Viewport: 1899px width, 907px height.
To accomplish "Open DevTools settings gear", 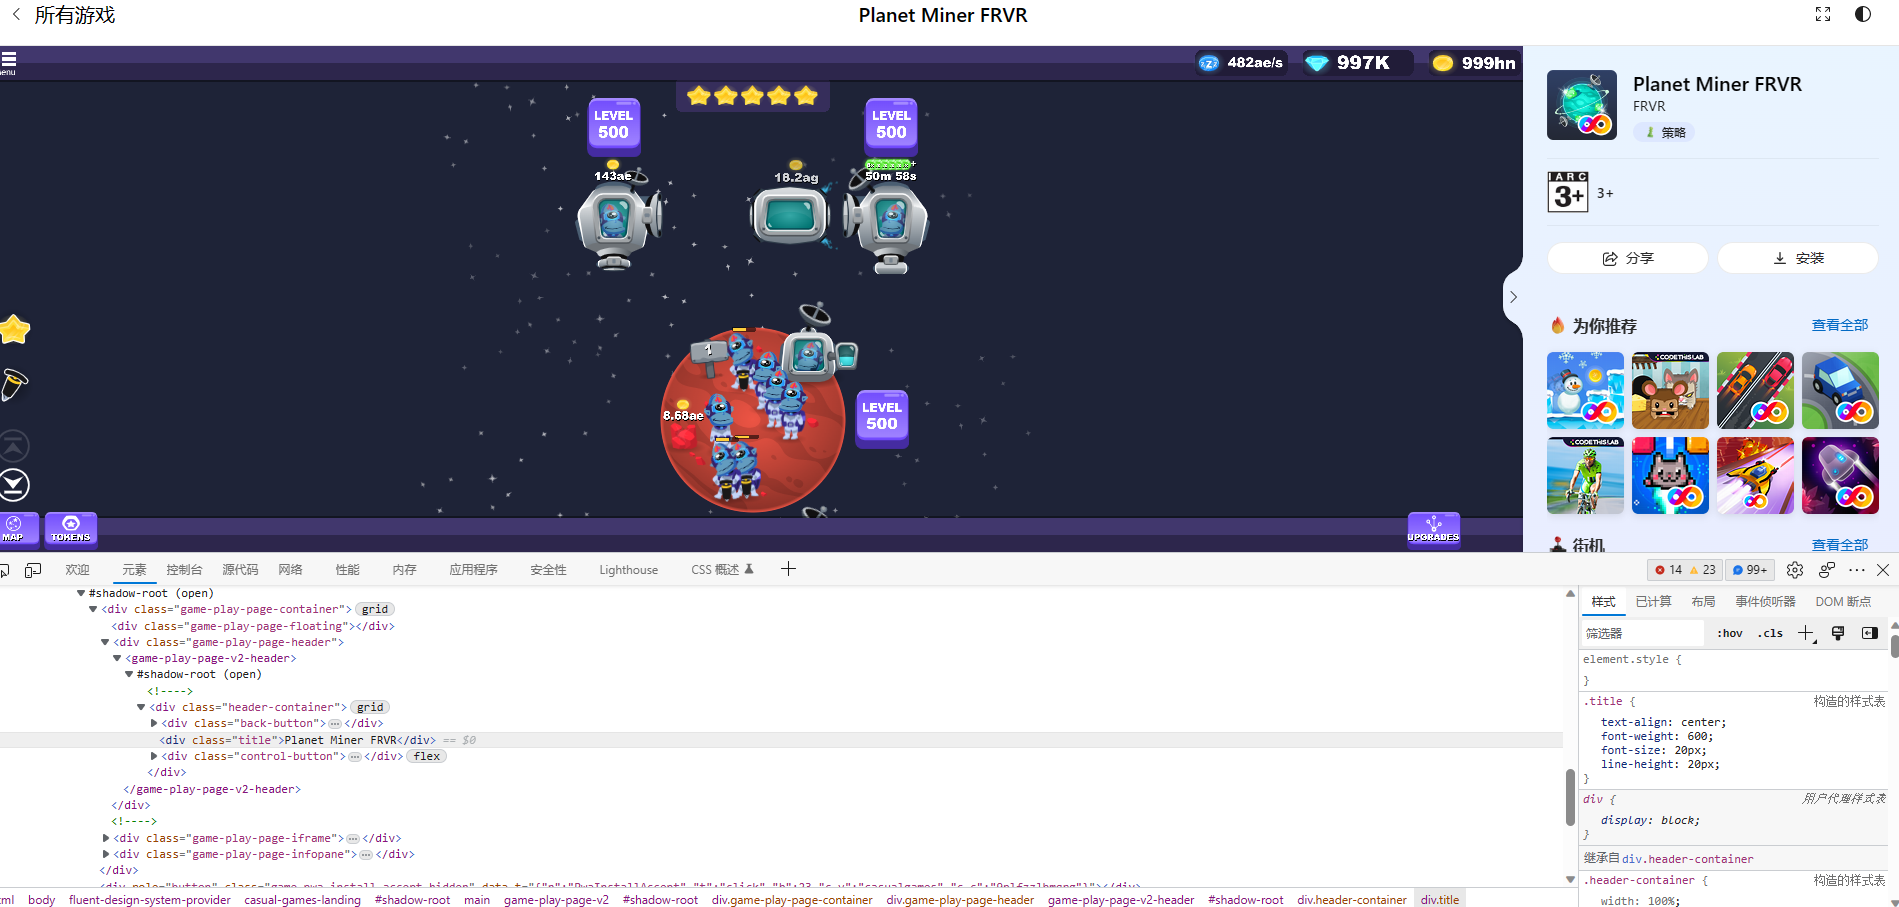I will 1795,570.
